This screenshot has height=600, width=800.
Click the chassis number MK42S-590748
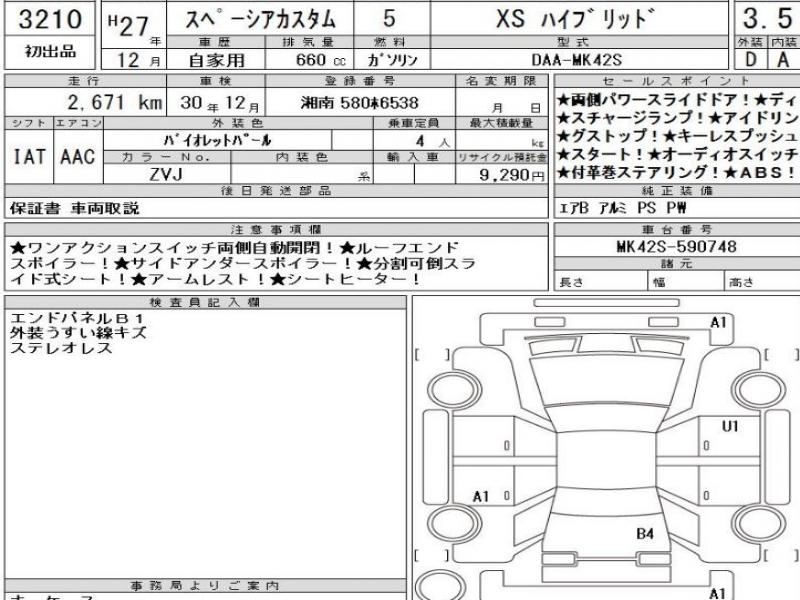coord(675,246)
